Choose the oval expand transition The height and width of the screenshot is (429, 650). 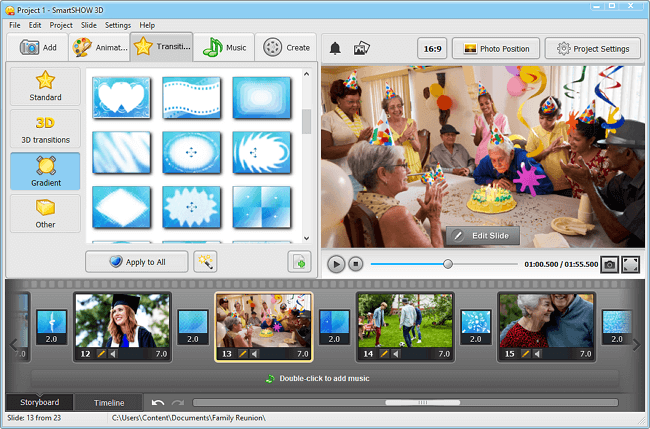(191, 152)
